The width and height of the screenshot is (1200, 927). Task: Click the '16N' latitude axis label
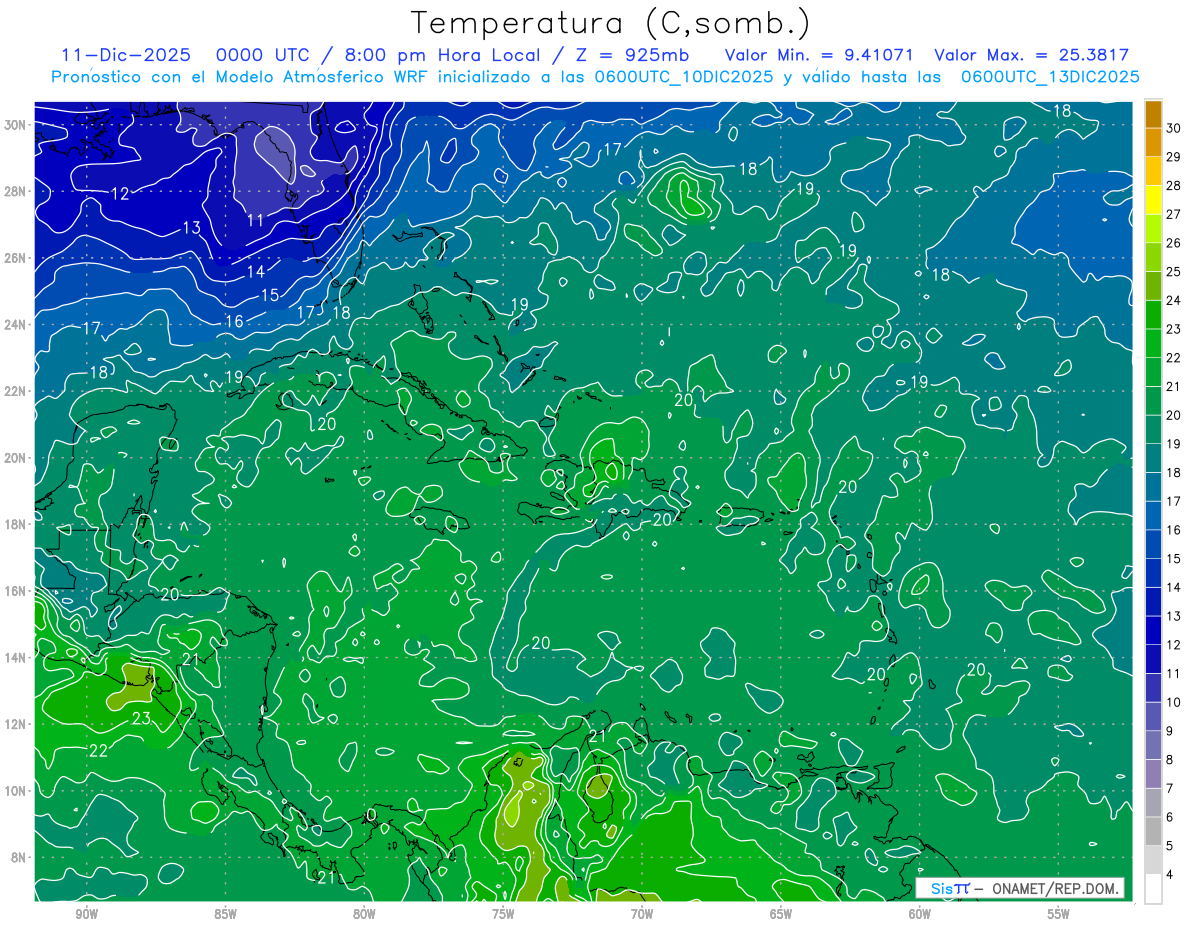click(x=17, y=591)
